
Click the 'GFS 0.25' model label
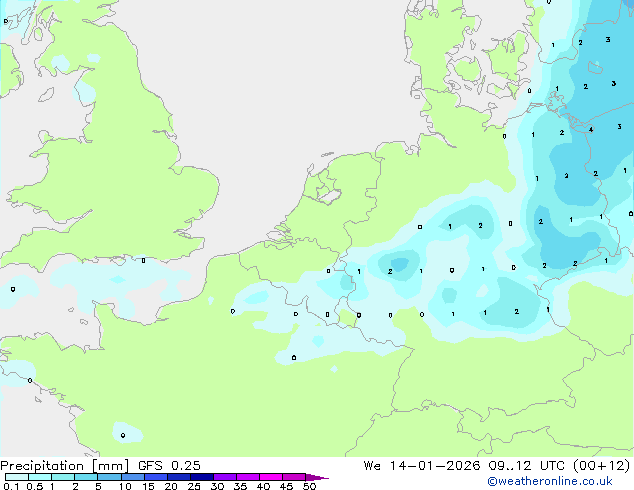click(x=169, y=466)
